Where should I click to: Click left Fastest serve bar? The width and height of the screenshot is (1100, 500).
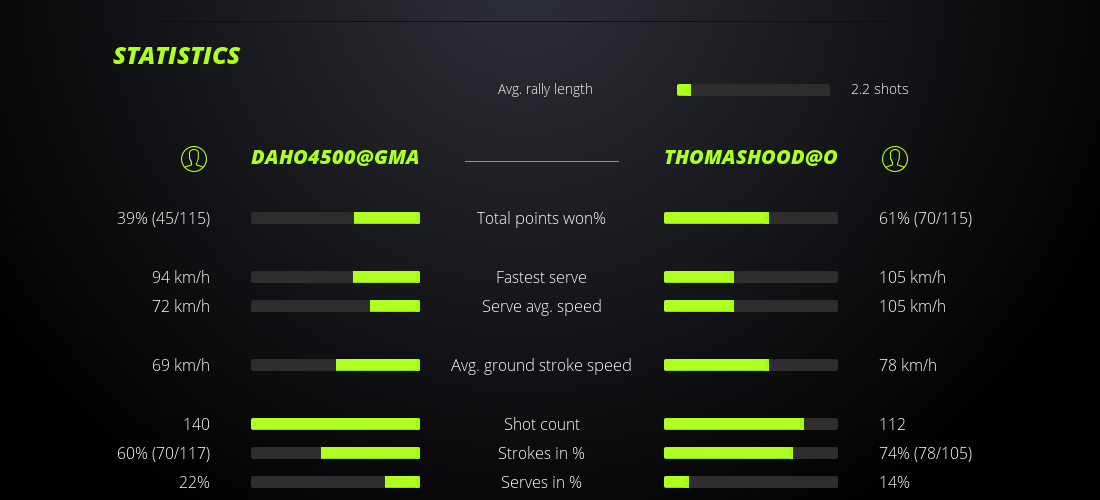(x=335, y=277)
